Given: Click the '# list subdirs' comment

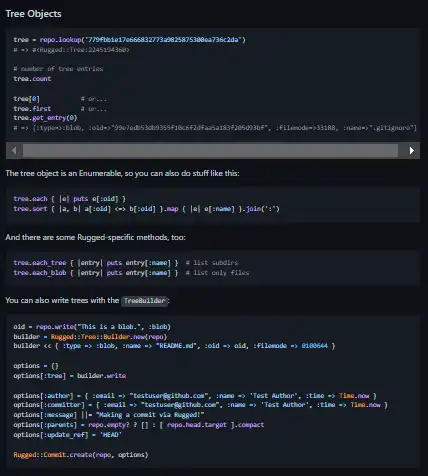Looking at the screenshot, I should point(212,263).
